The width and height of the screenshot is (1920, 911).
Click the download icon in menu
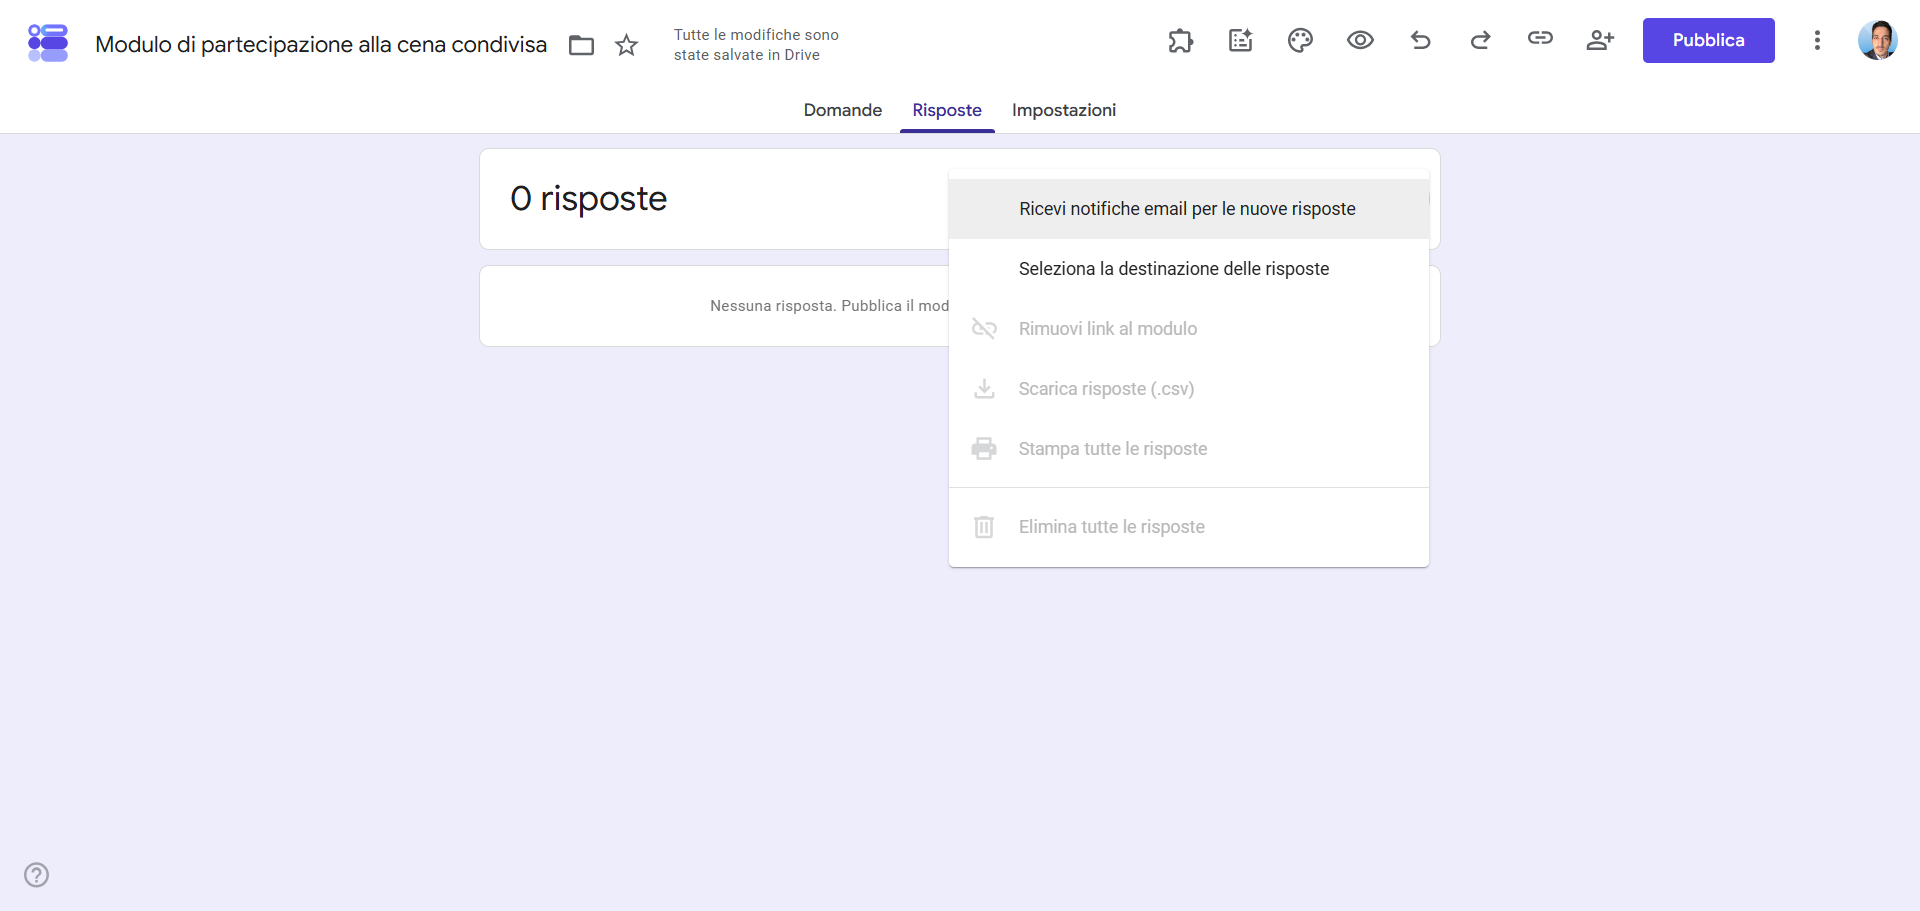(x=984, y=388)
